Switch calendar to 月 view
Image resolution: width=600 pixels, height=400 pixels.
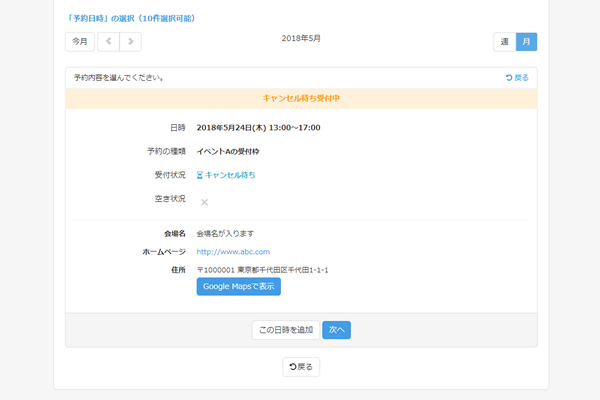click(x=526, y=42)
